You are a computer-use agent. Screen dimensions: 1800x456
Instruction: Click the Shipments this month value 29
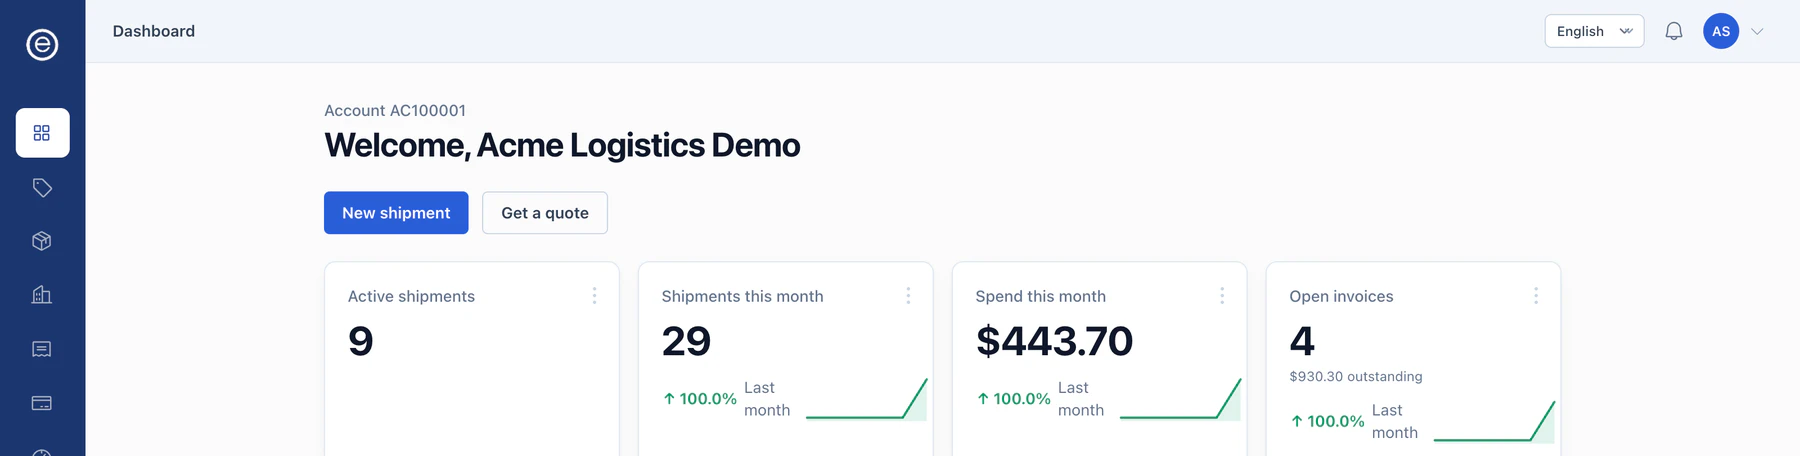[686, 341]
